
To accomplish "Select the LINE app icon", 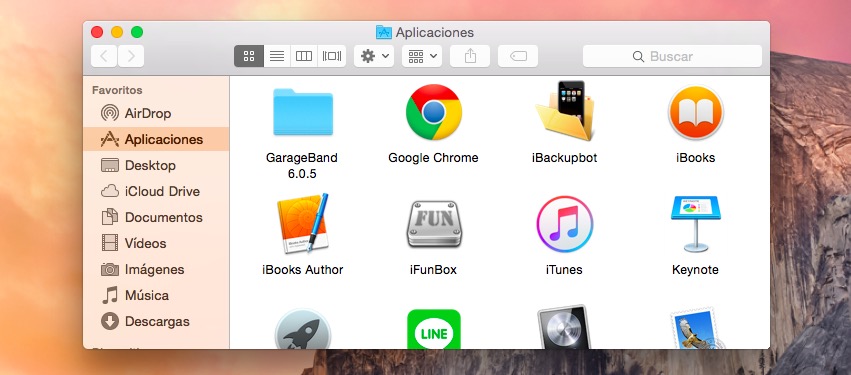I will (x=434, y=329).
